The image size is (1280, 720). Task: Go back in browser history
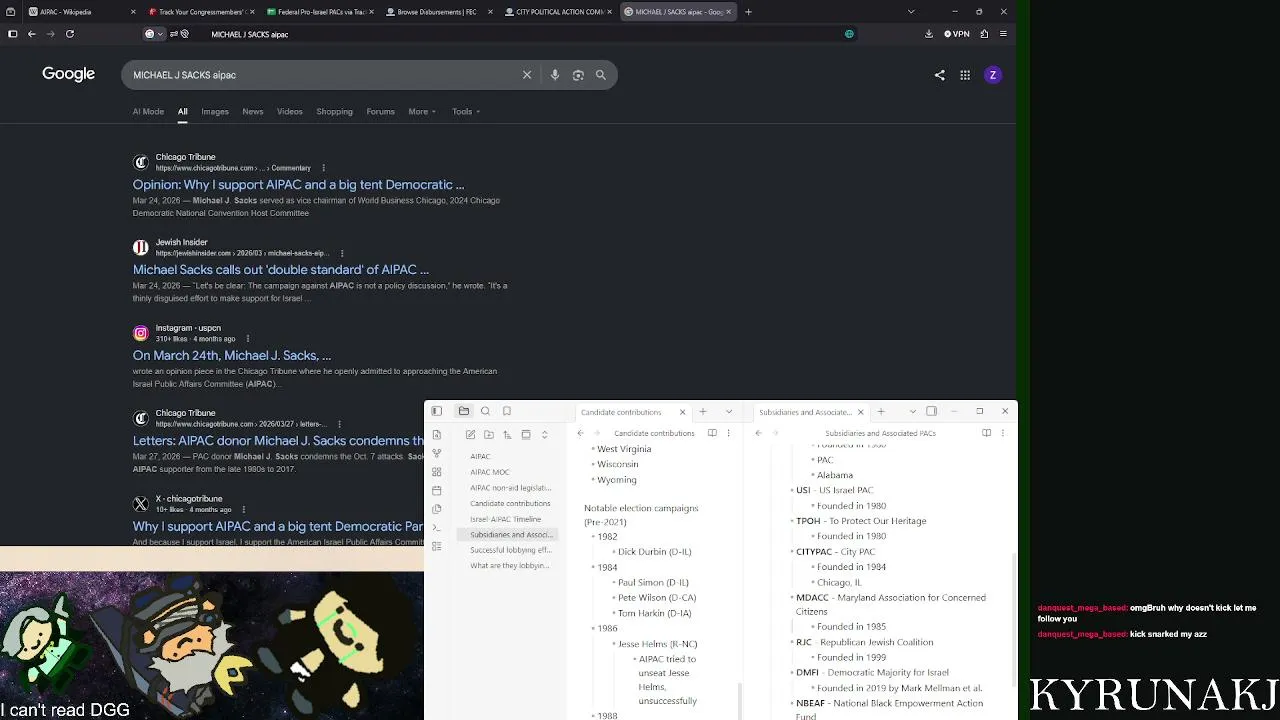[x=31, y=34]
